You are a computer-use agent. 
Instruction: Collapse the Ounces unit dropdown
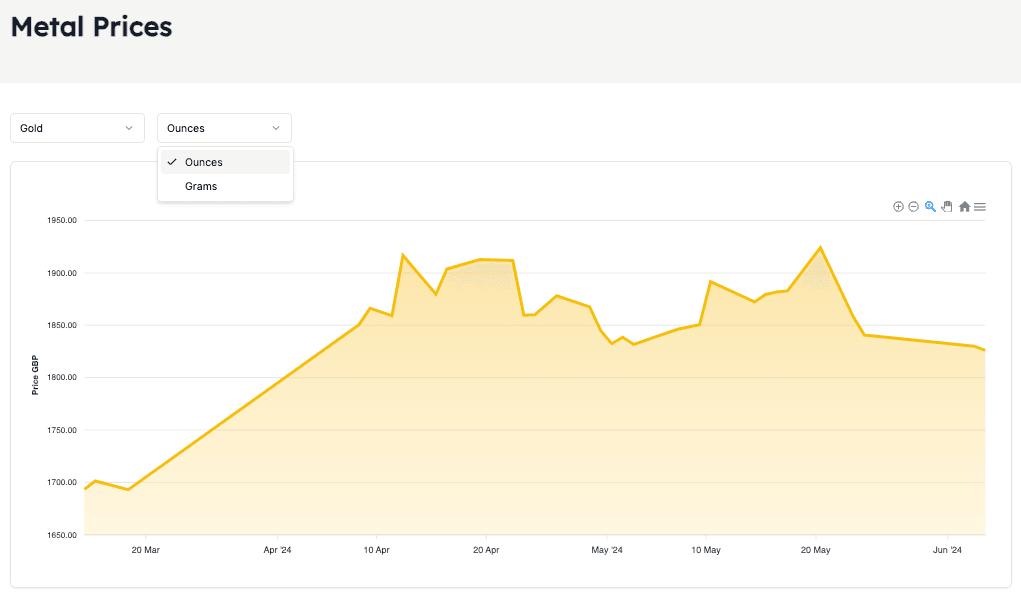pos(224,128)
